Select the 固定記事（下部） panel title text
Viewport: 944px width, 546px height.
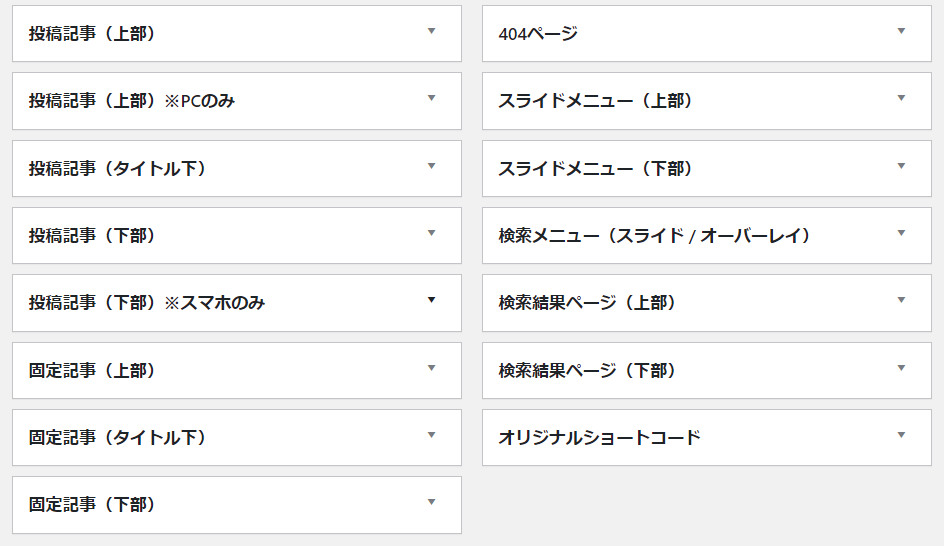(x=92, y=504)
